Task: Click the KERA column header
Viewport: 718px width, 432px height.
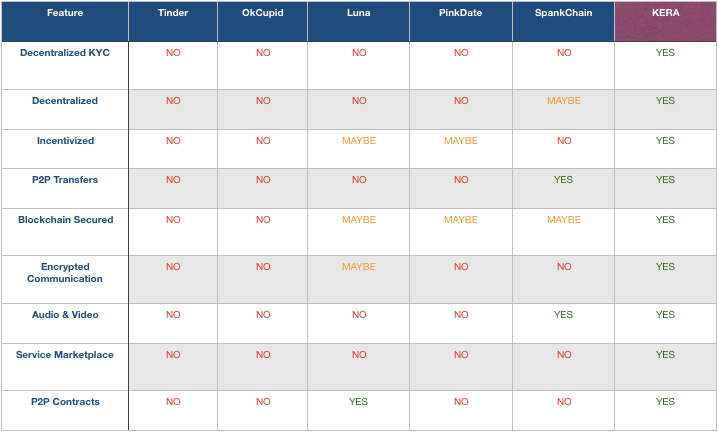Action: 665,21
